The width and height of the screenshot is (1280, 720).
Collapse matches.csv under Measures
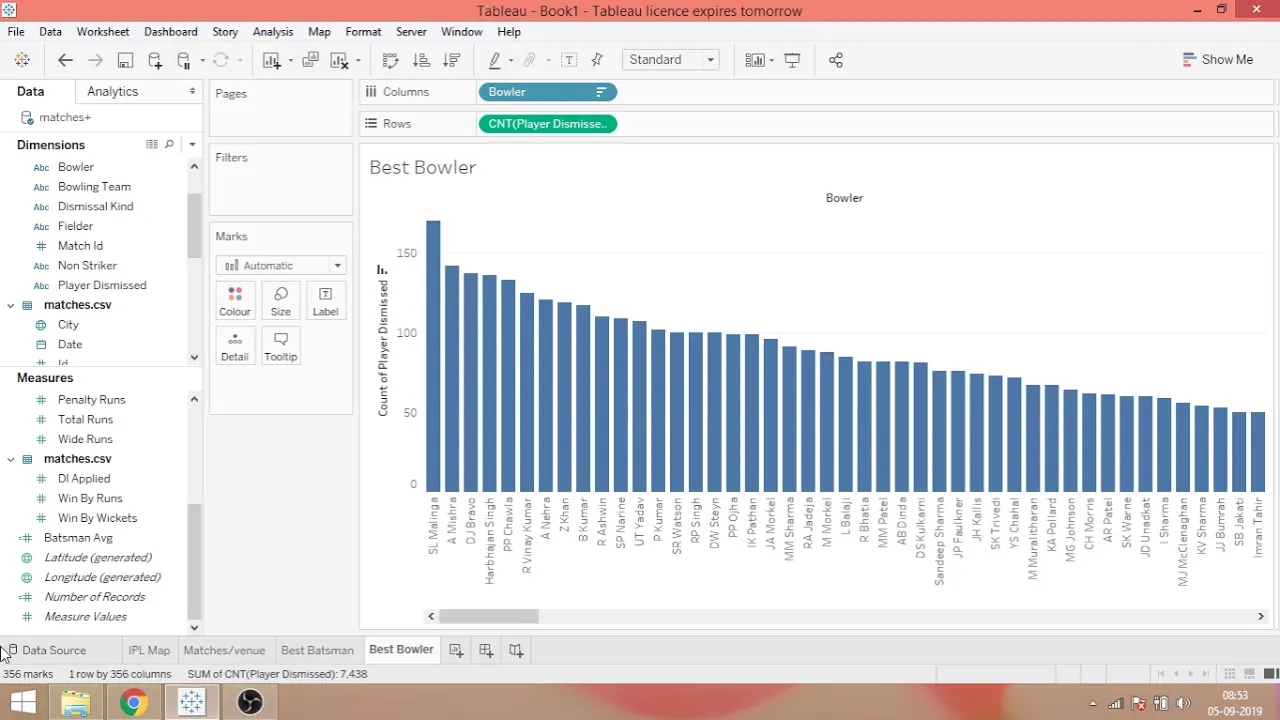(x=11, y=459)
